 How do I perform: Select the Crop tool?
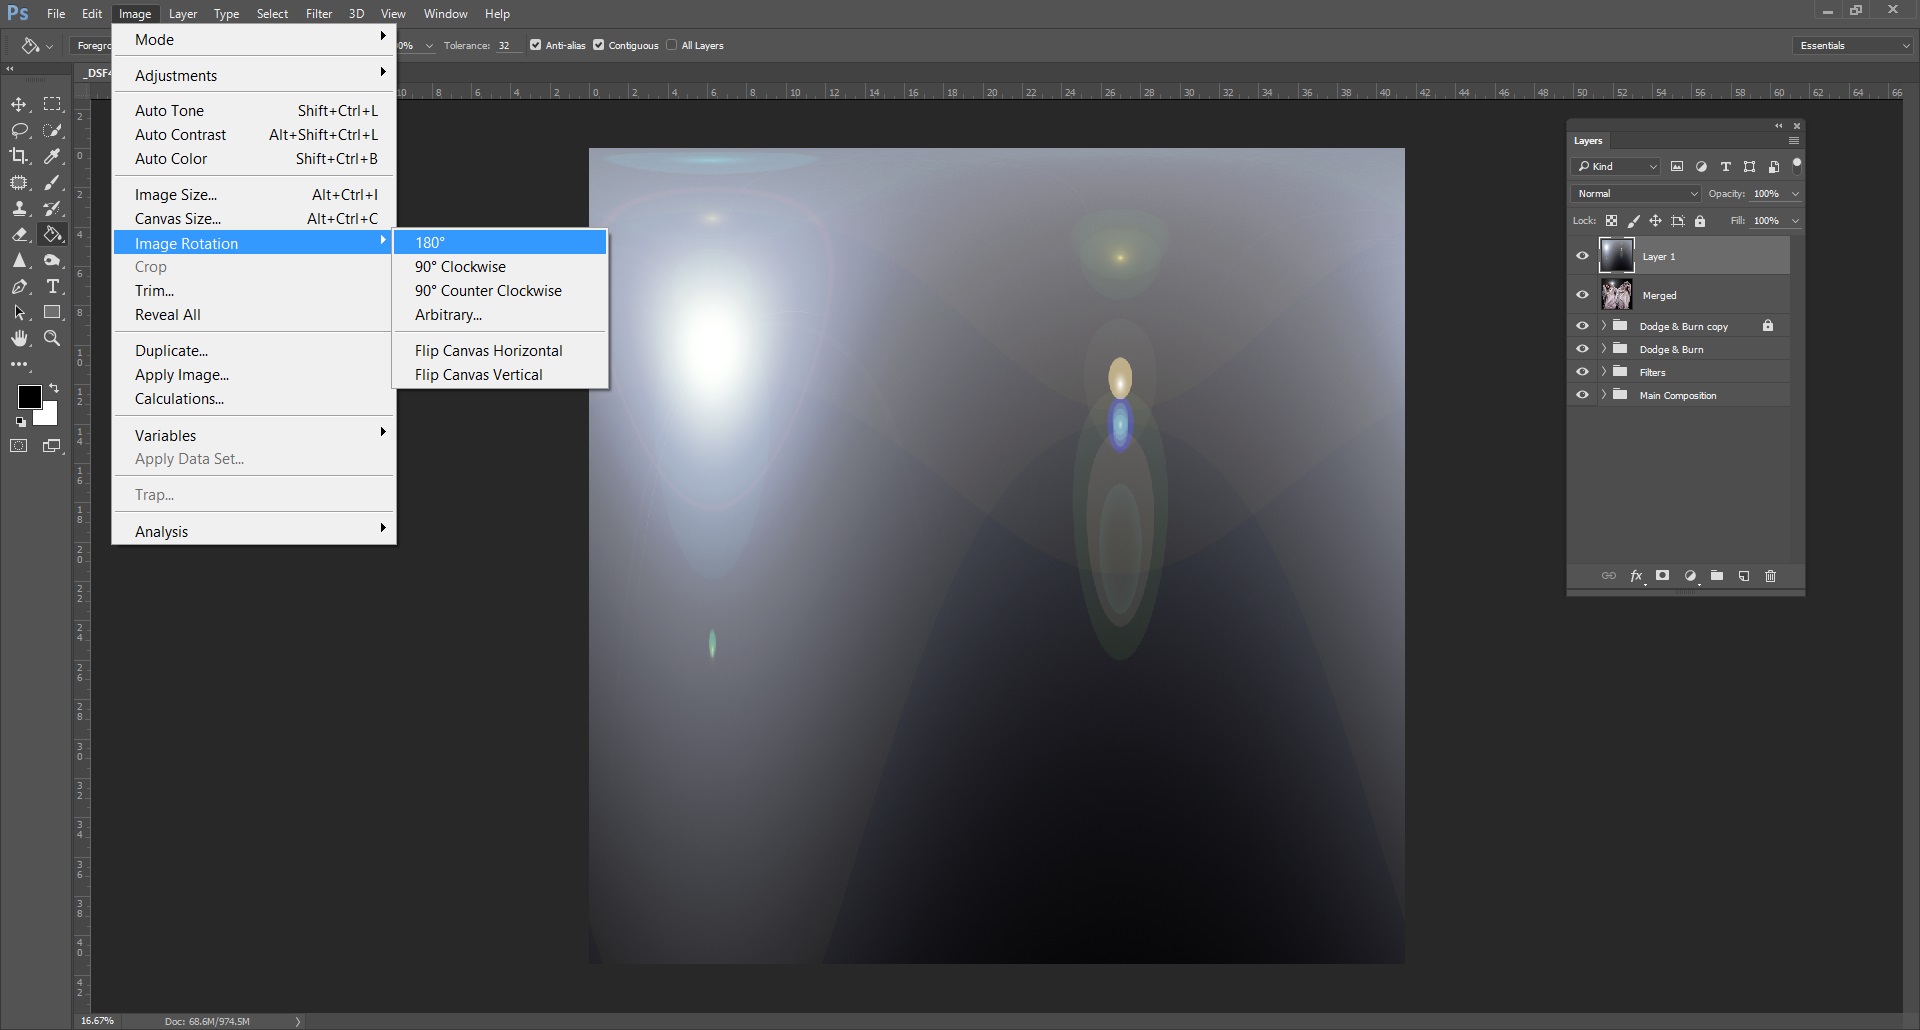coord(18,156)
